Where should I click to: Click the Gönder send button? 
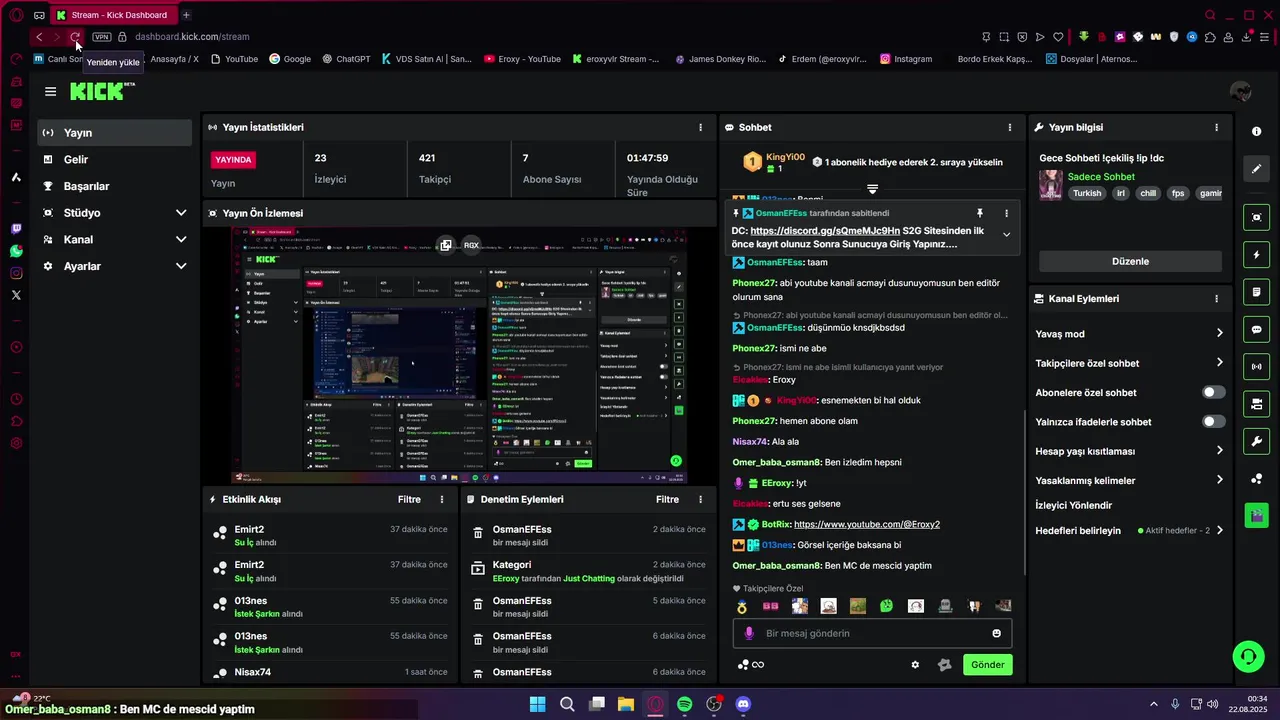click(x=988, y=665)
